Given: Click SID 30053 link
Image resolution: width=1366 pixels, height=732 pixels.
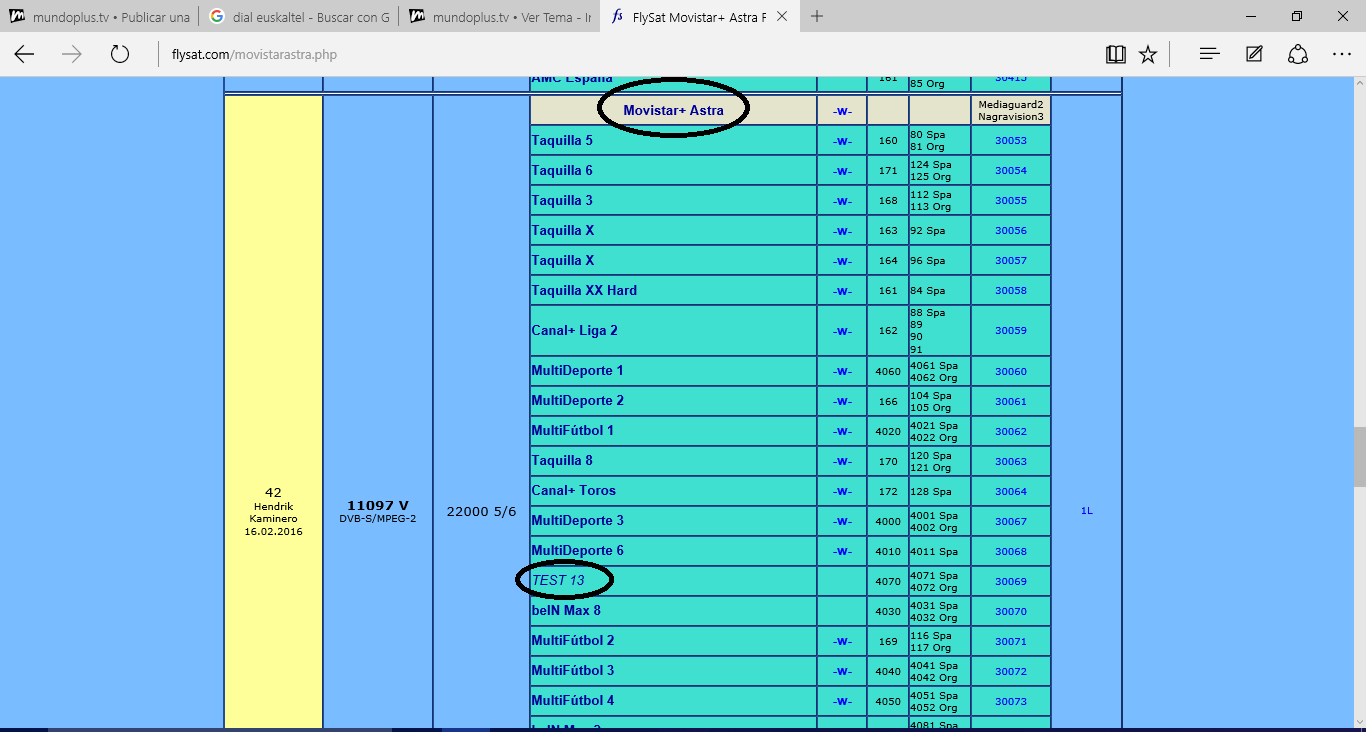Looking at the screenshot, I should point(1011,141).
